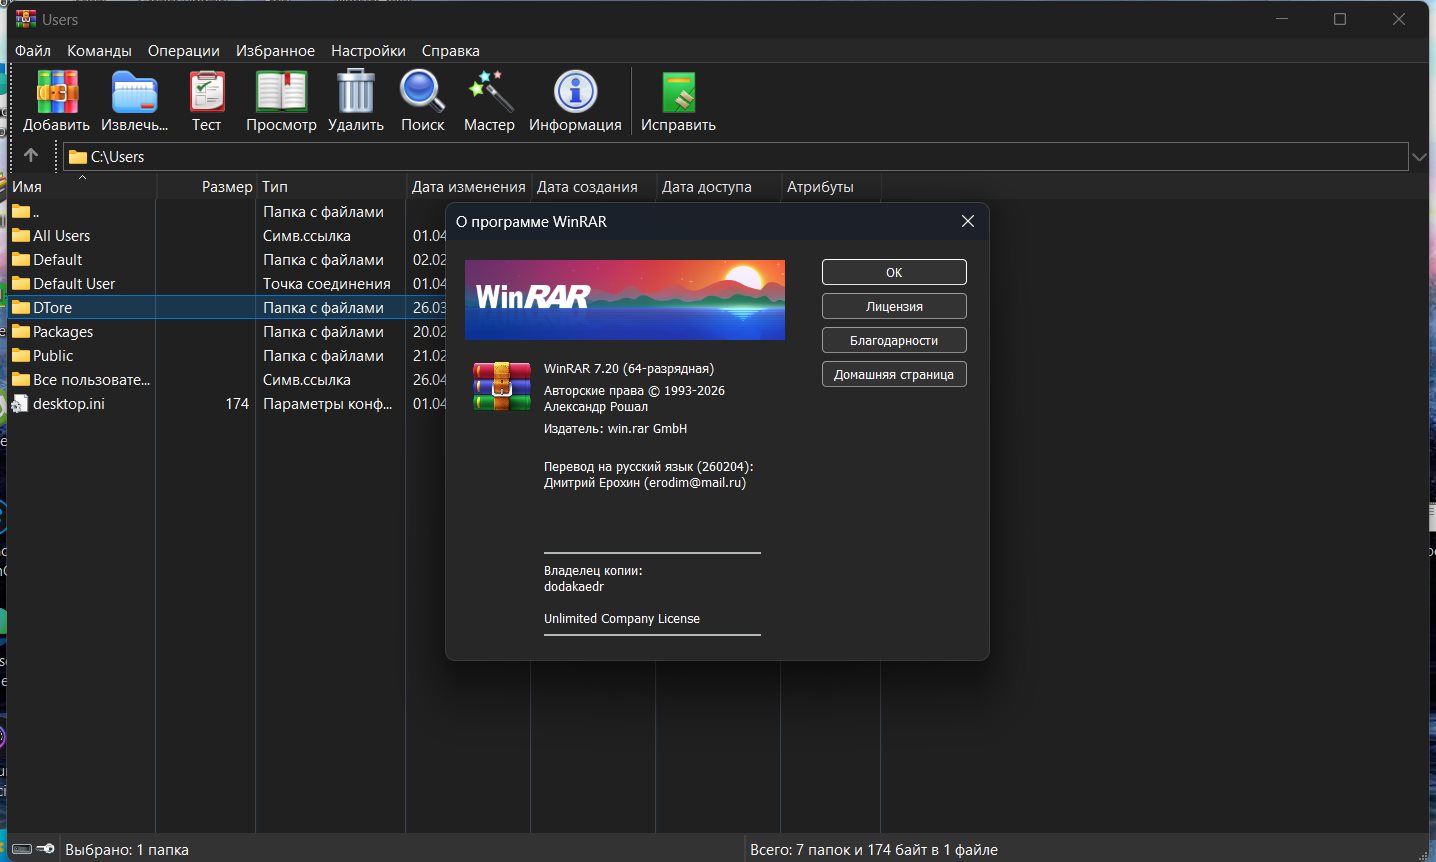Open the Настройки menu
This screenshot has width=1436, height=862.
[368, 51]
